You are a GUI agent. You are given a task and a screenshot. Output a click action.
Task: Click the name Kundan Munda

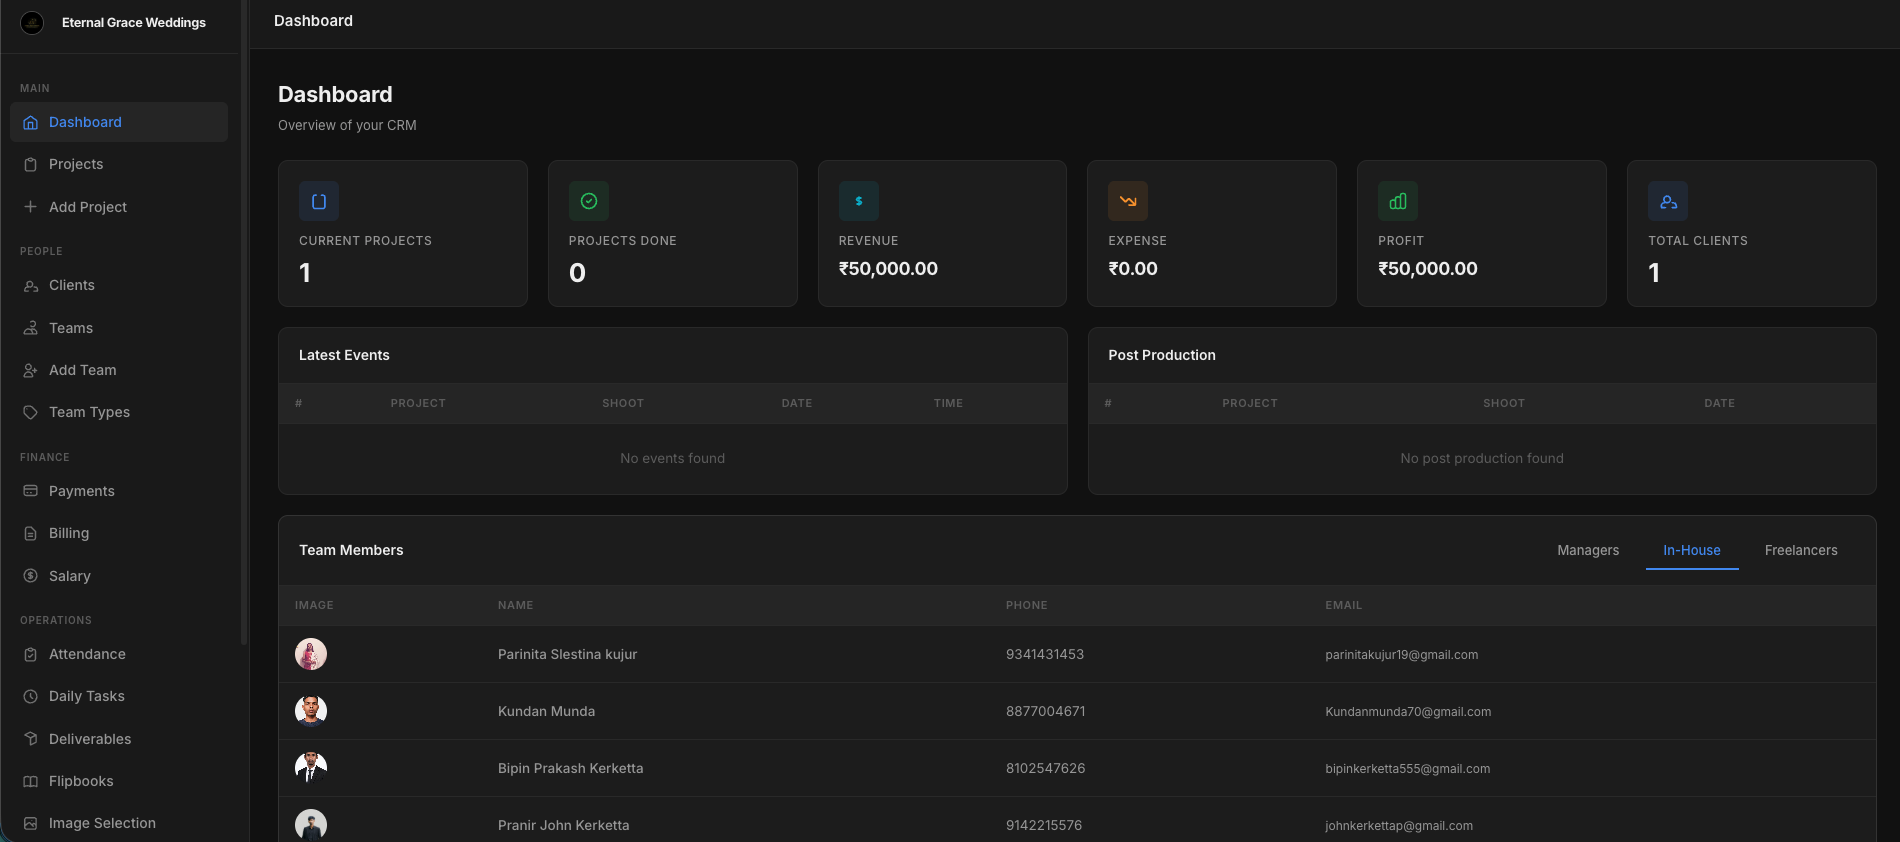pos(546,711)
